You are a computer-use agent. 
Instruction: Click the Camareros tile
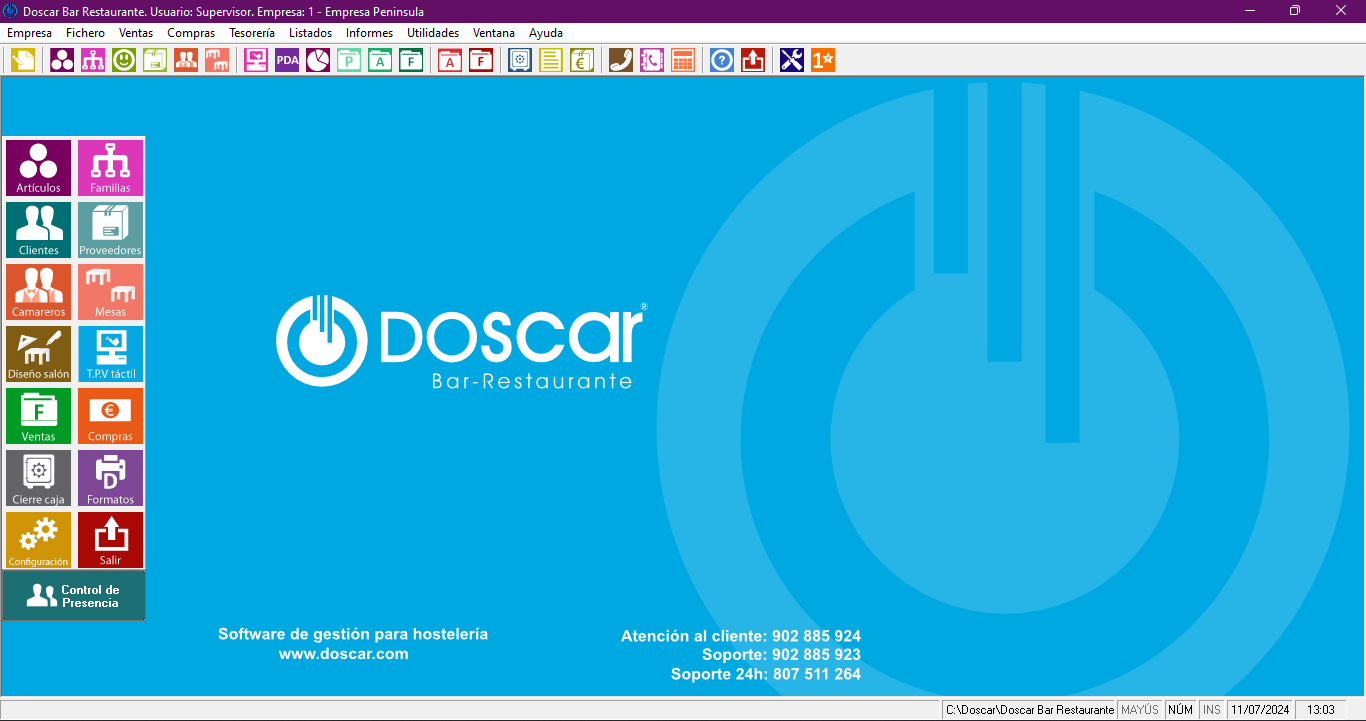point(38,292)
